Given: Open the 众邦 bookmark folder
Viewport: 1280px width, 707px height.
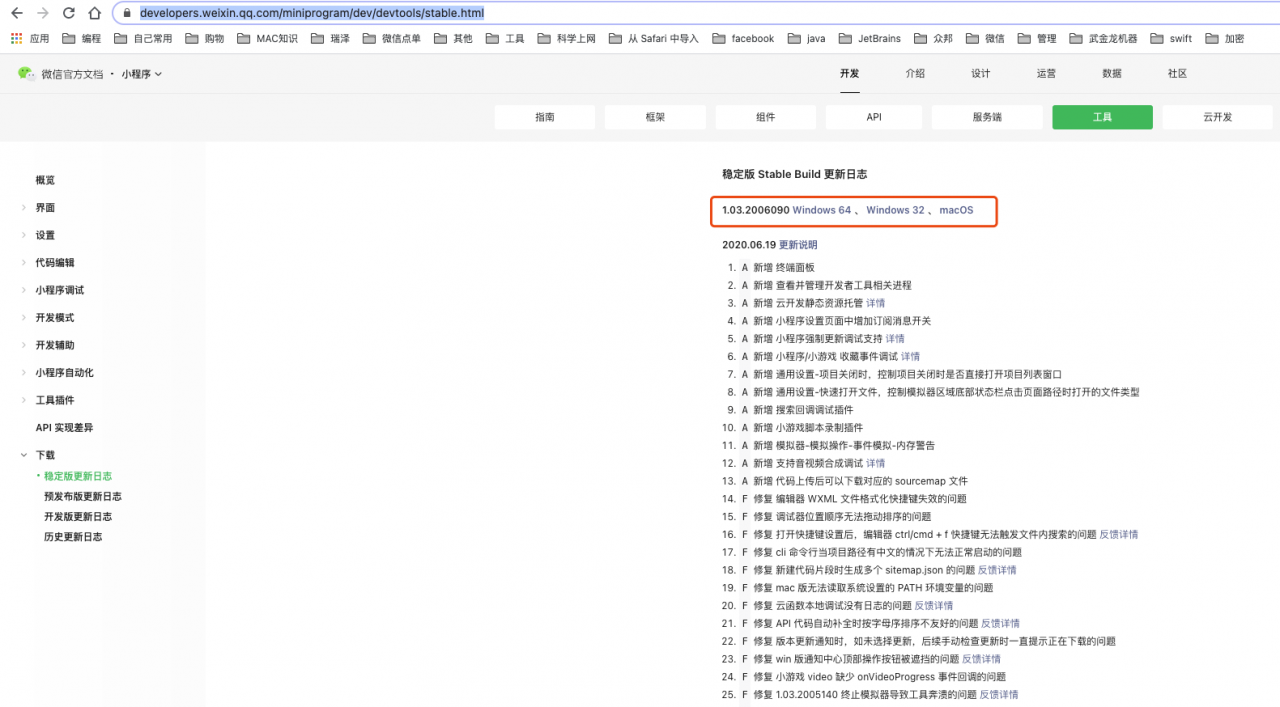Looking at the screenshot, I should coord(933,38).
